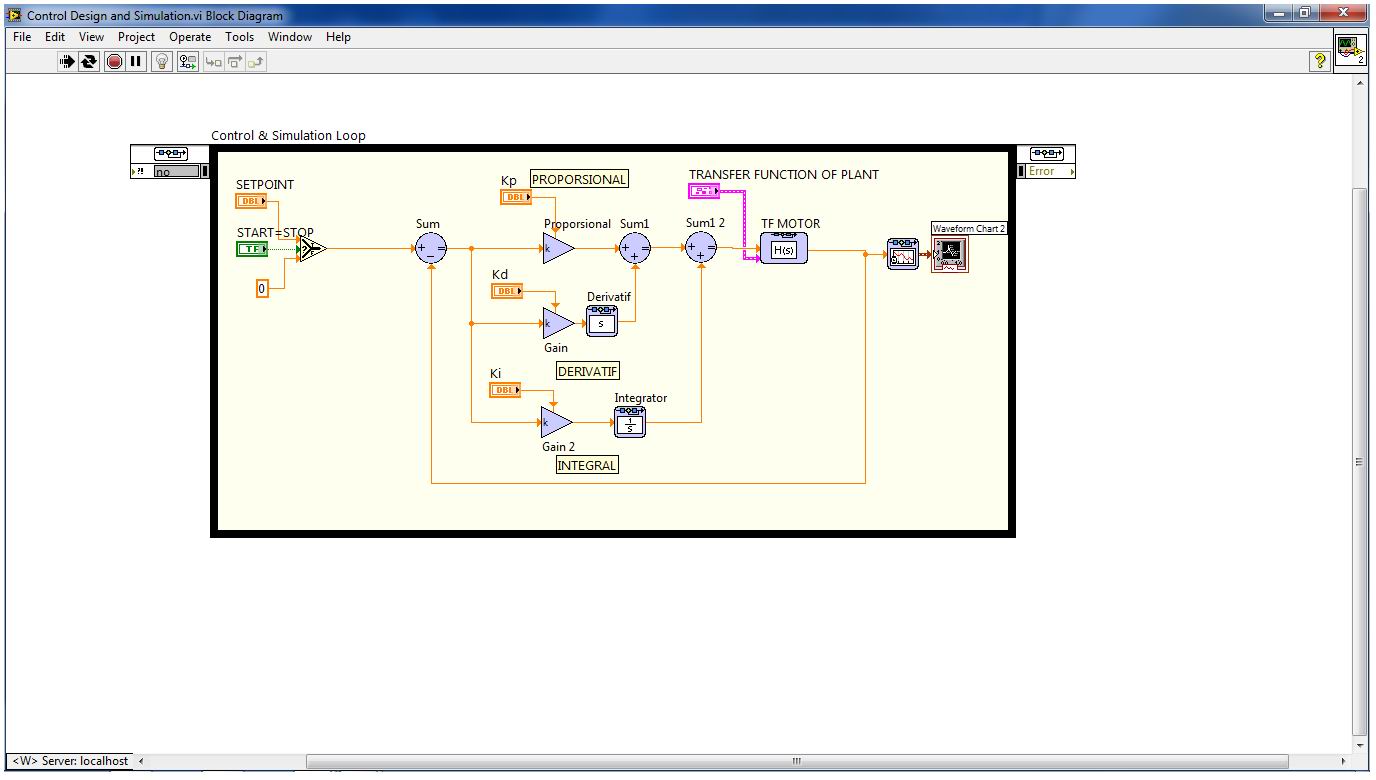This screenshot has width=1376, height=780.
Task: Click the Waveform Chart 2 label
Action: (969, 228)
